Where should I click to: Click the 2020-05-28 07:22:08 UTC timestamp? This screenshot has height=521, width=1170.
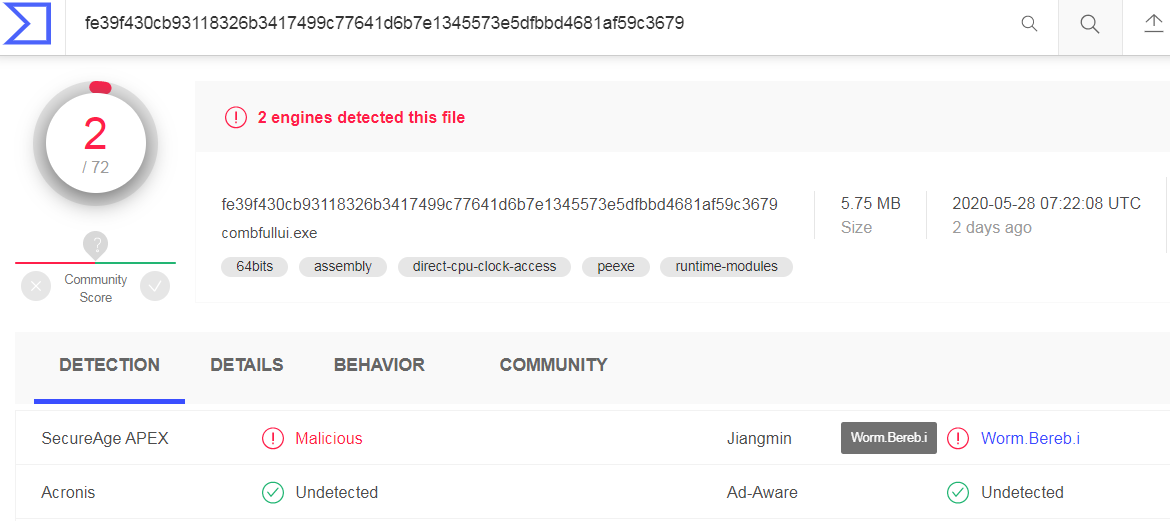pyautogui.click(x=1046, y=204)
